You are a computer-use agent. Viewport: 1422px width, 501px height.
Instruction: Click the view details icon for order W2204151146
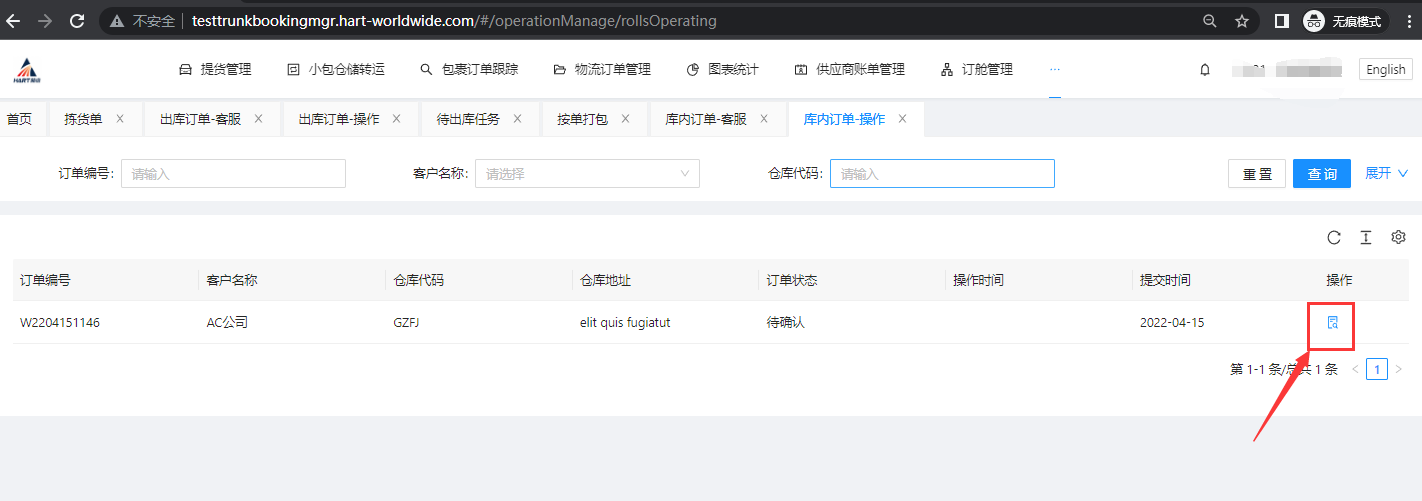tap(1332, 323)
